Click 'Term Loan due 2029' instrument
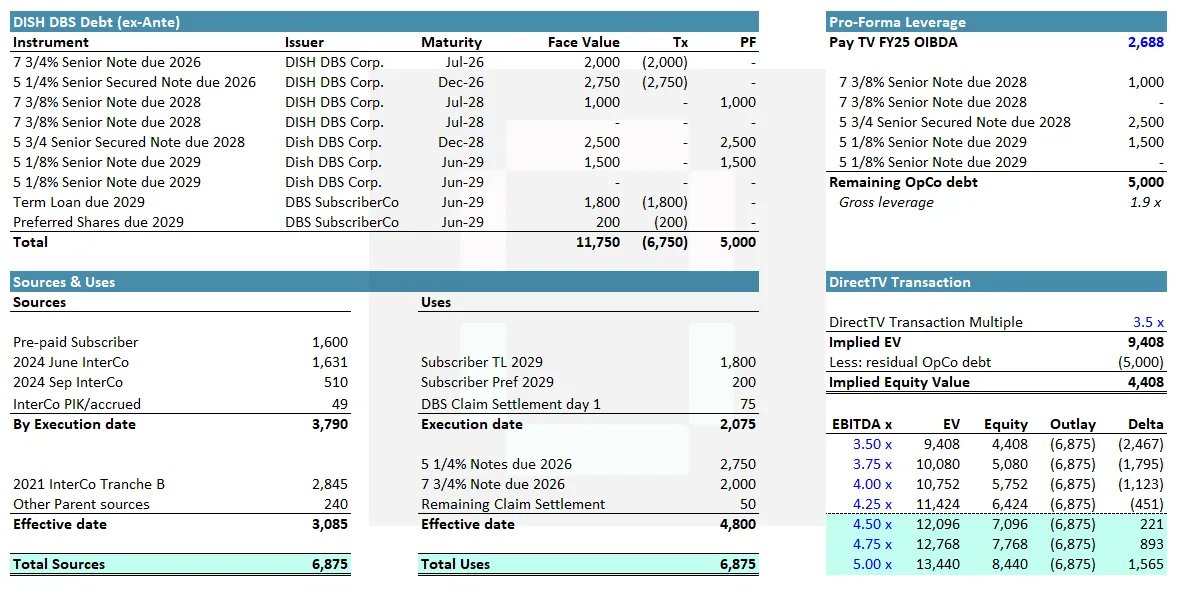The image size is (1179, 597). click(x=79, y=202)
